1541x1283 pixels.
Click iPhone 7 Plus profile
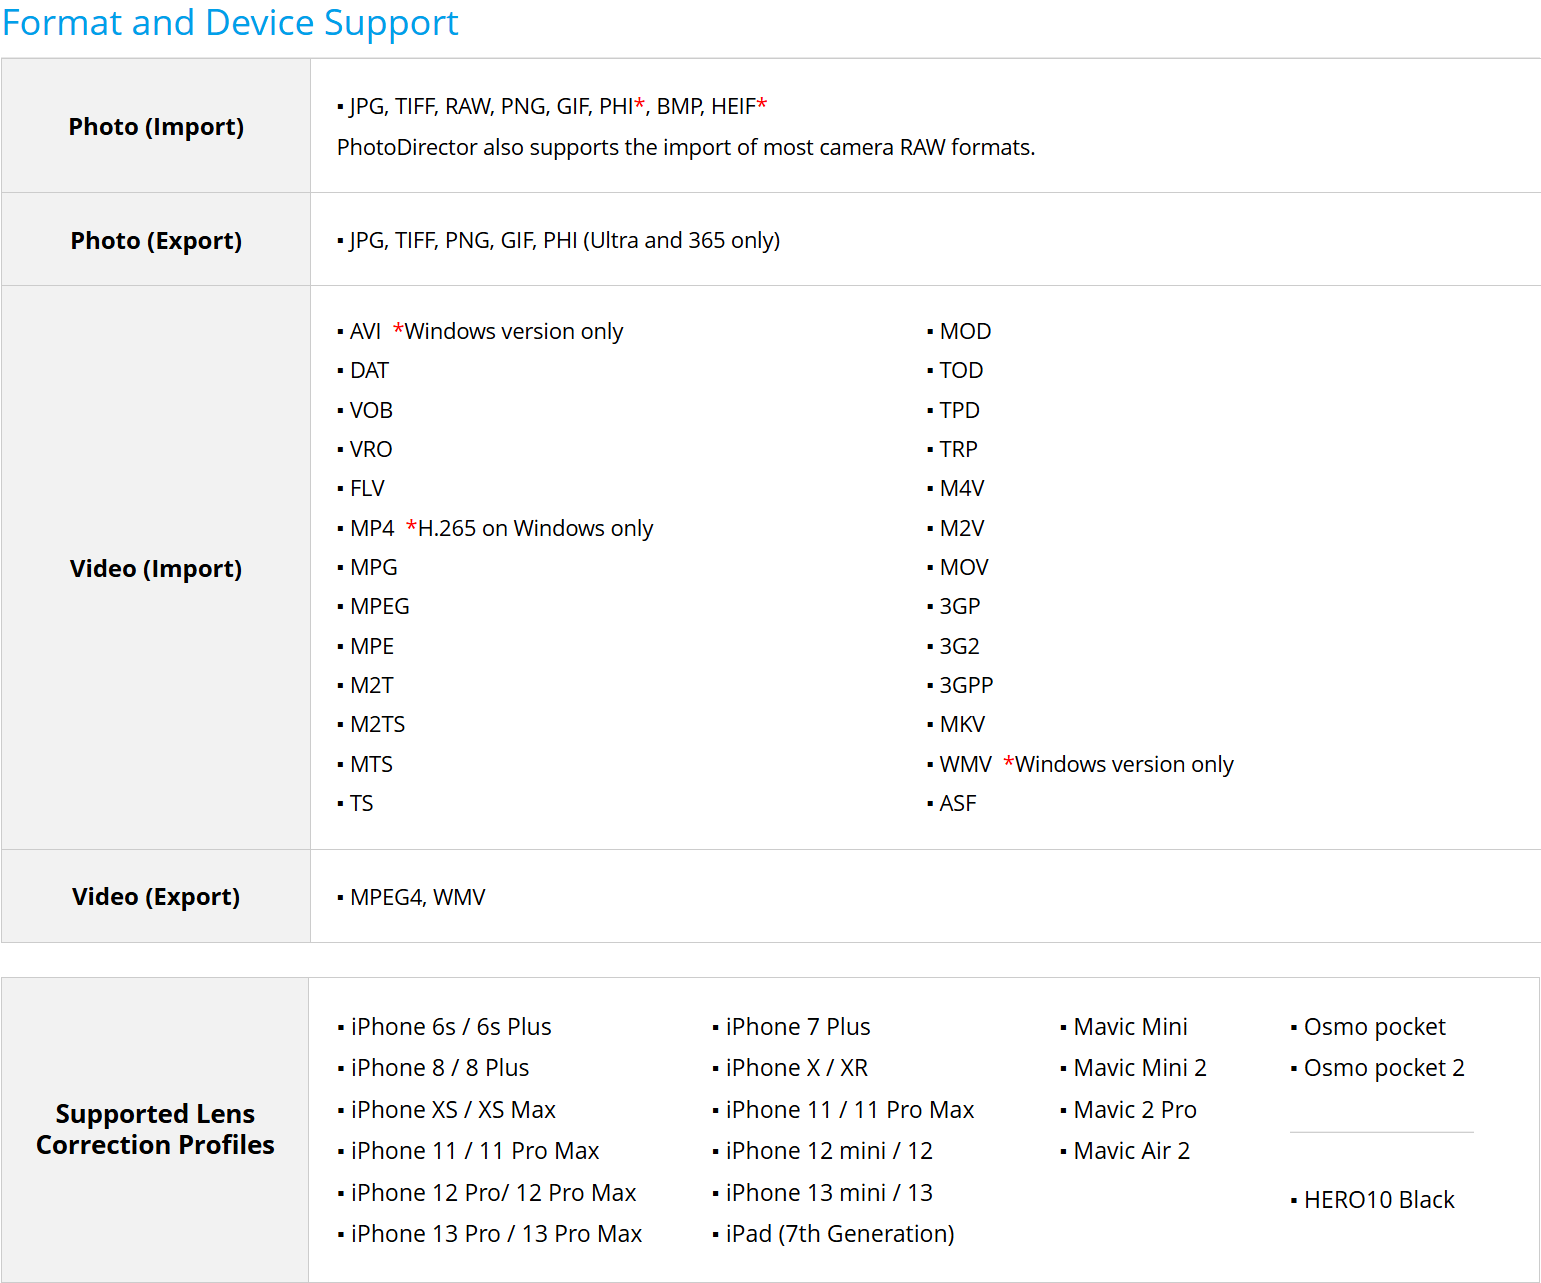[x=798, y=1027]
